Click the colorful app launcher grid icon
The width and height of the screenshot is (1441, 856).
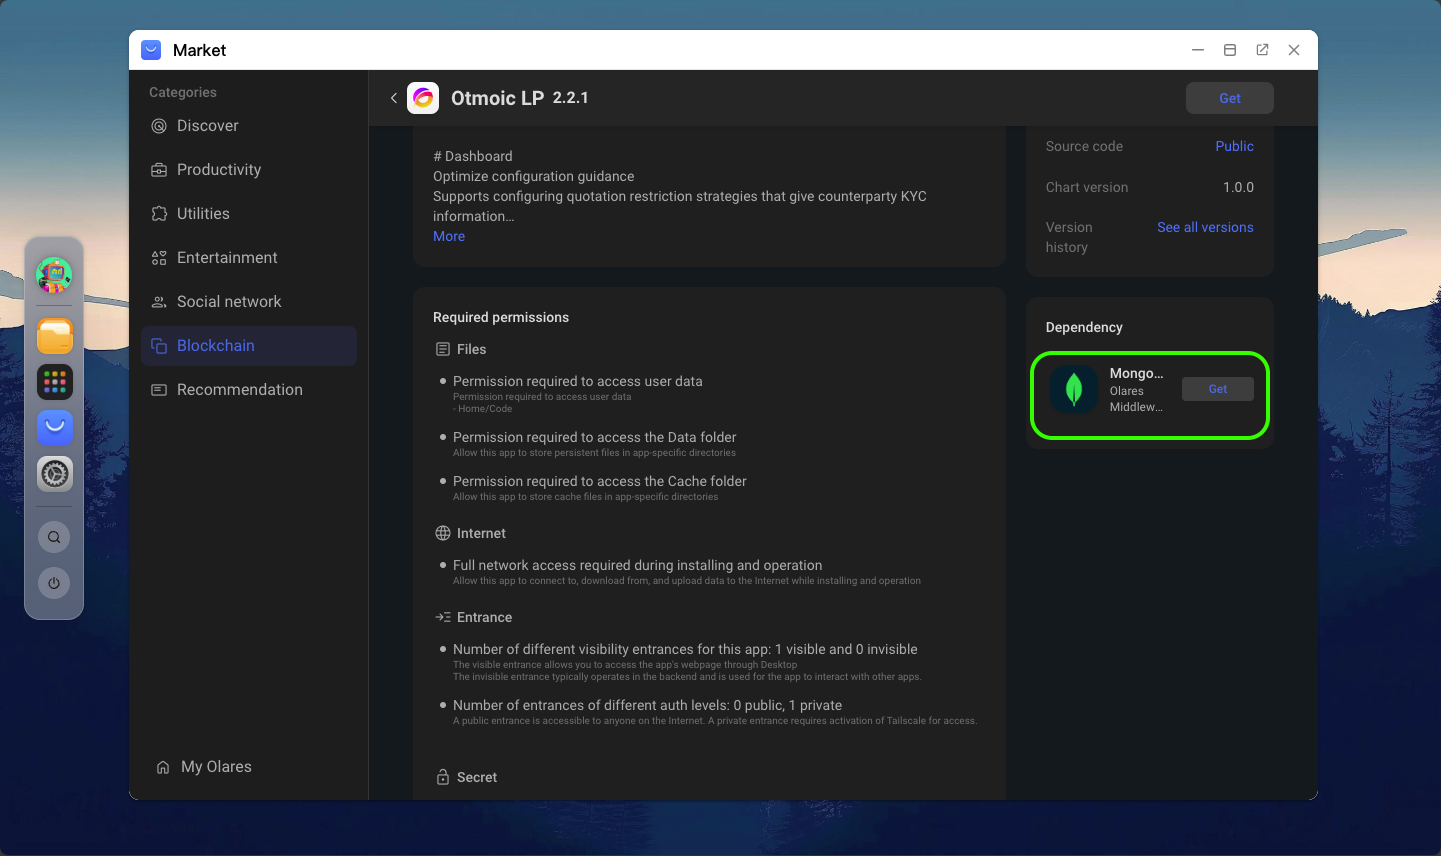55,382
